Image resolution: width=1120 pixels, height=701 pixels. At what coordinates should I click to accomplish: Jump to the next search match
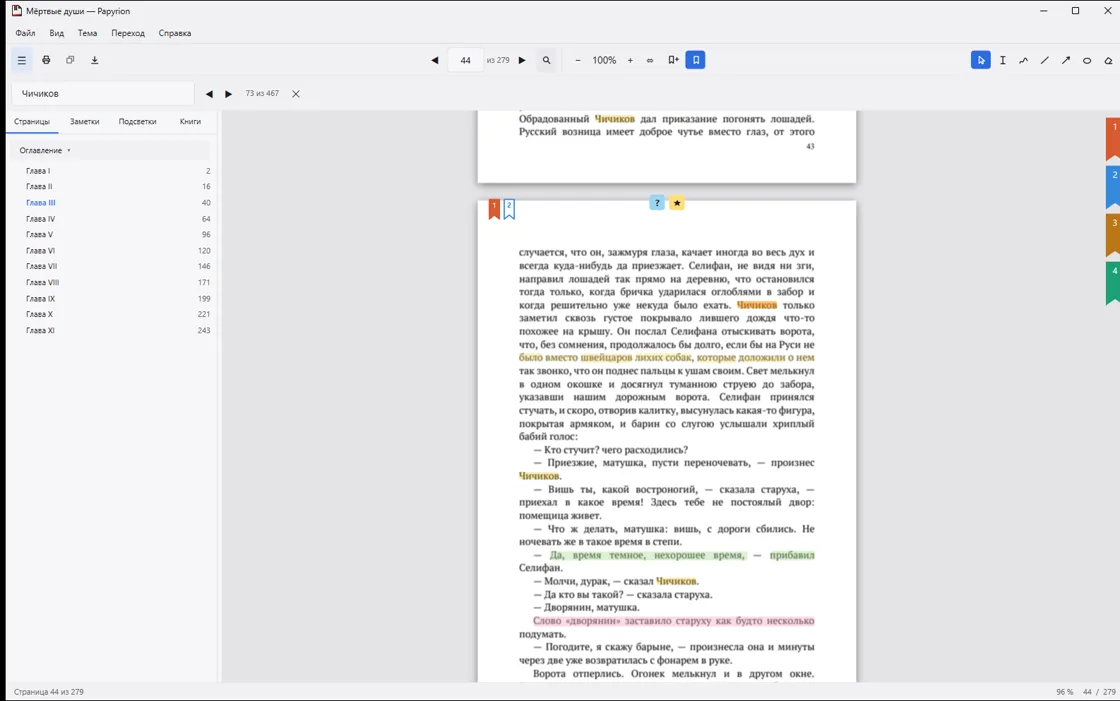point(229,94)
